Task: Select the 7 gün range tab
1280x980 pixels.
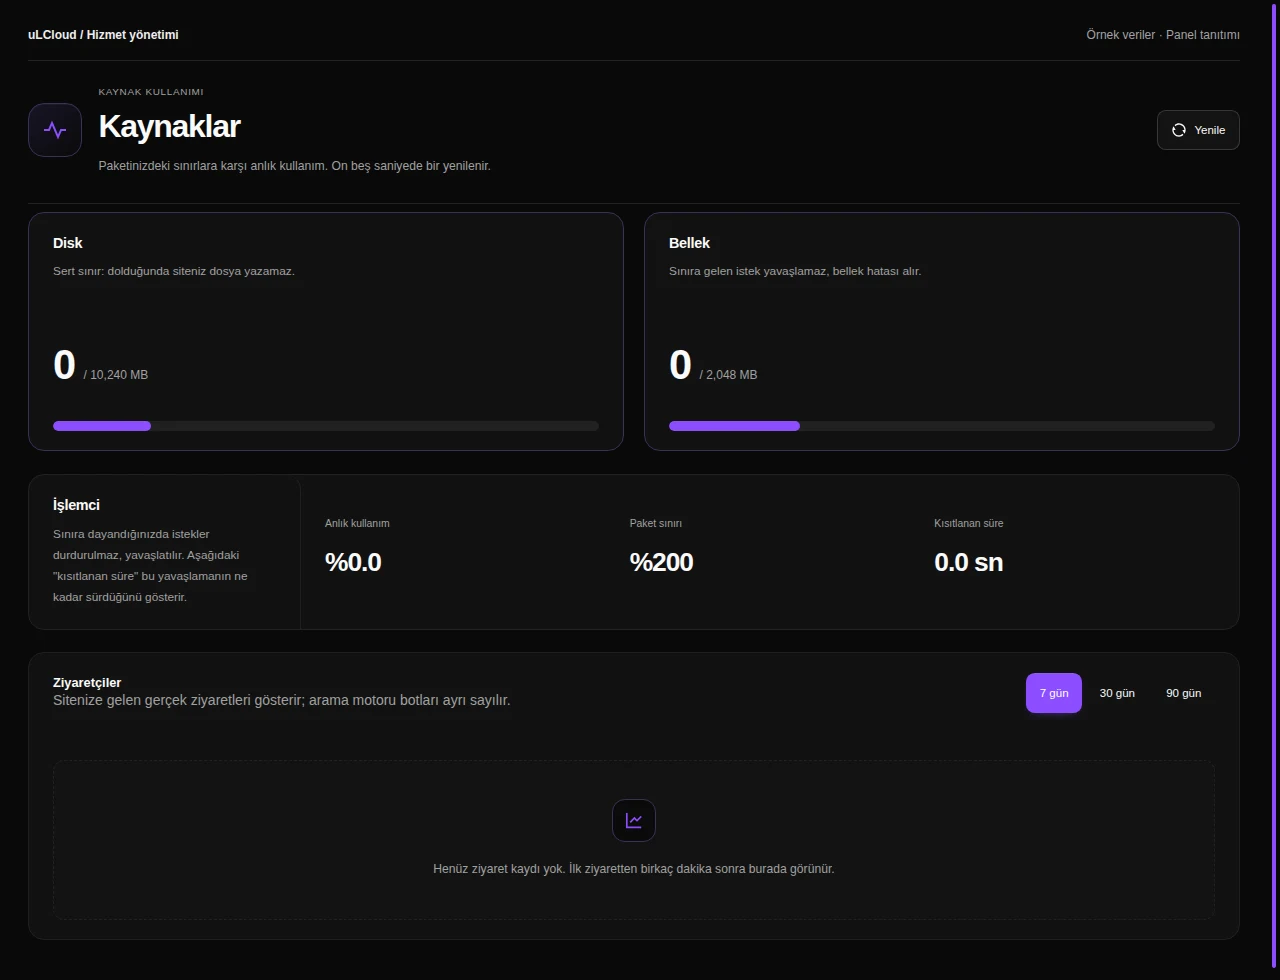Action: pos(1054,693)
